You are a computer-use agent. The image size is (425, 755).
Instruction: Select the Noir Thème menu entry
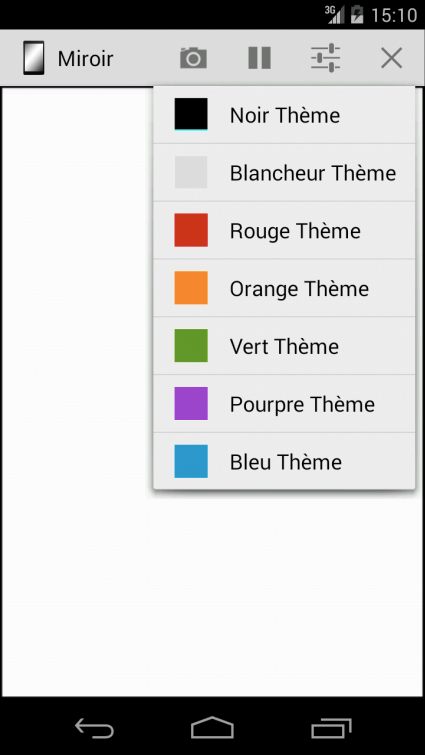284,115
